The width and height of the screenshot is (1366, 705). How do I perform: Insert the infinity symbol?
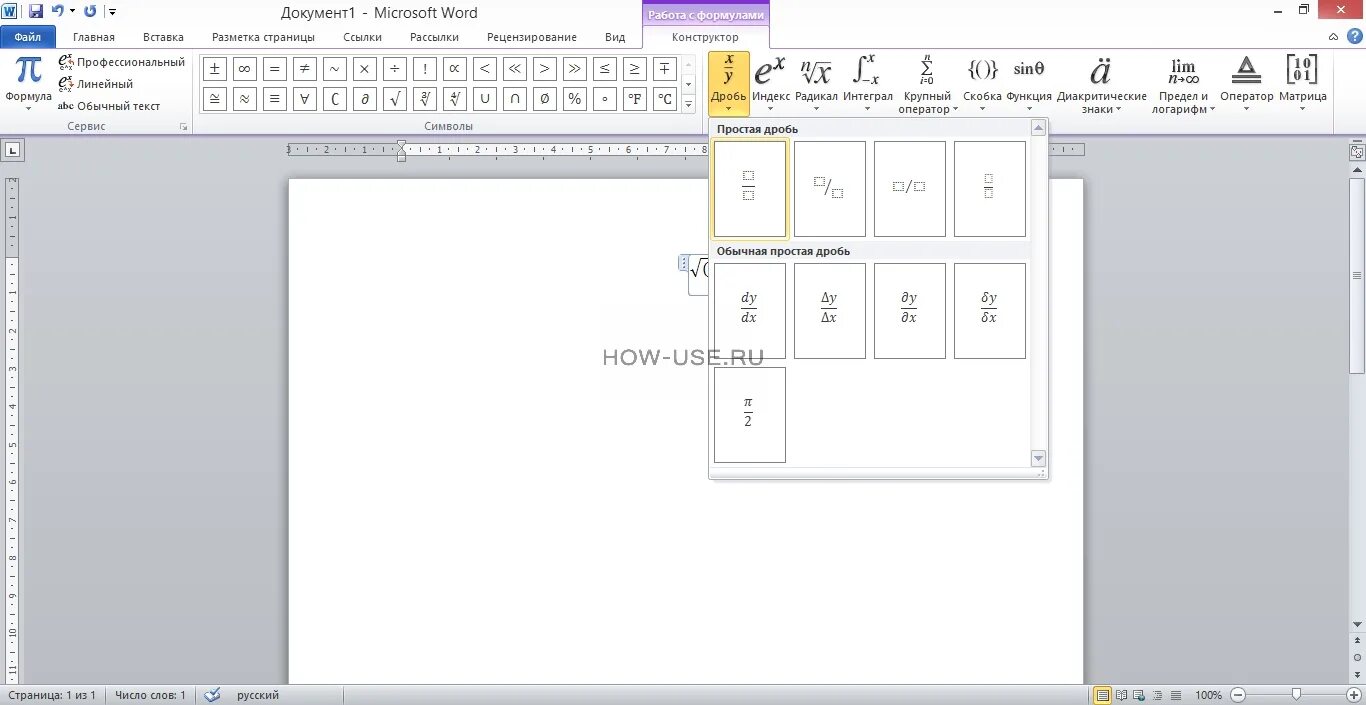pyautogui.click(x=244, y=69)
